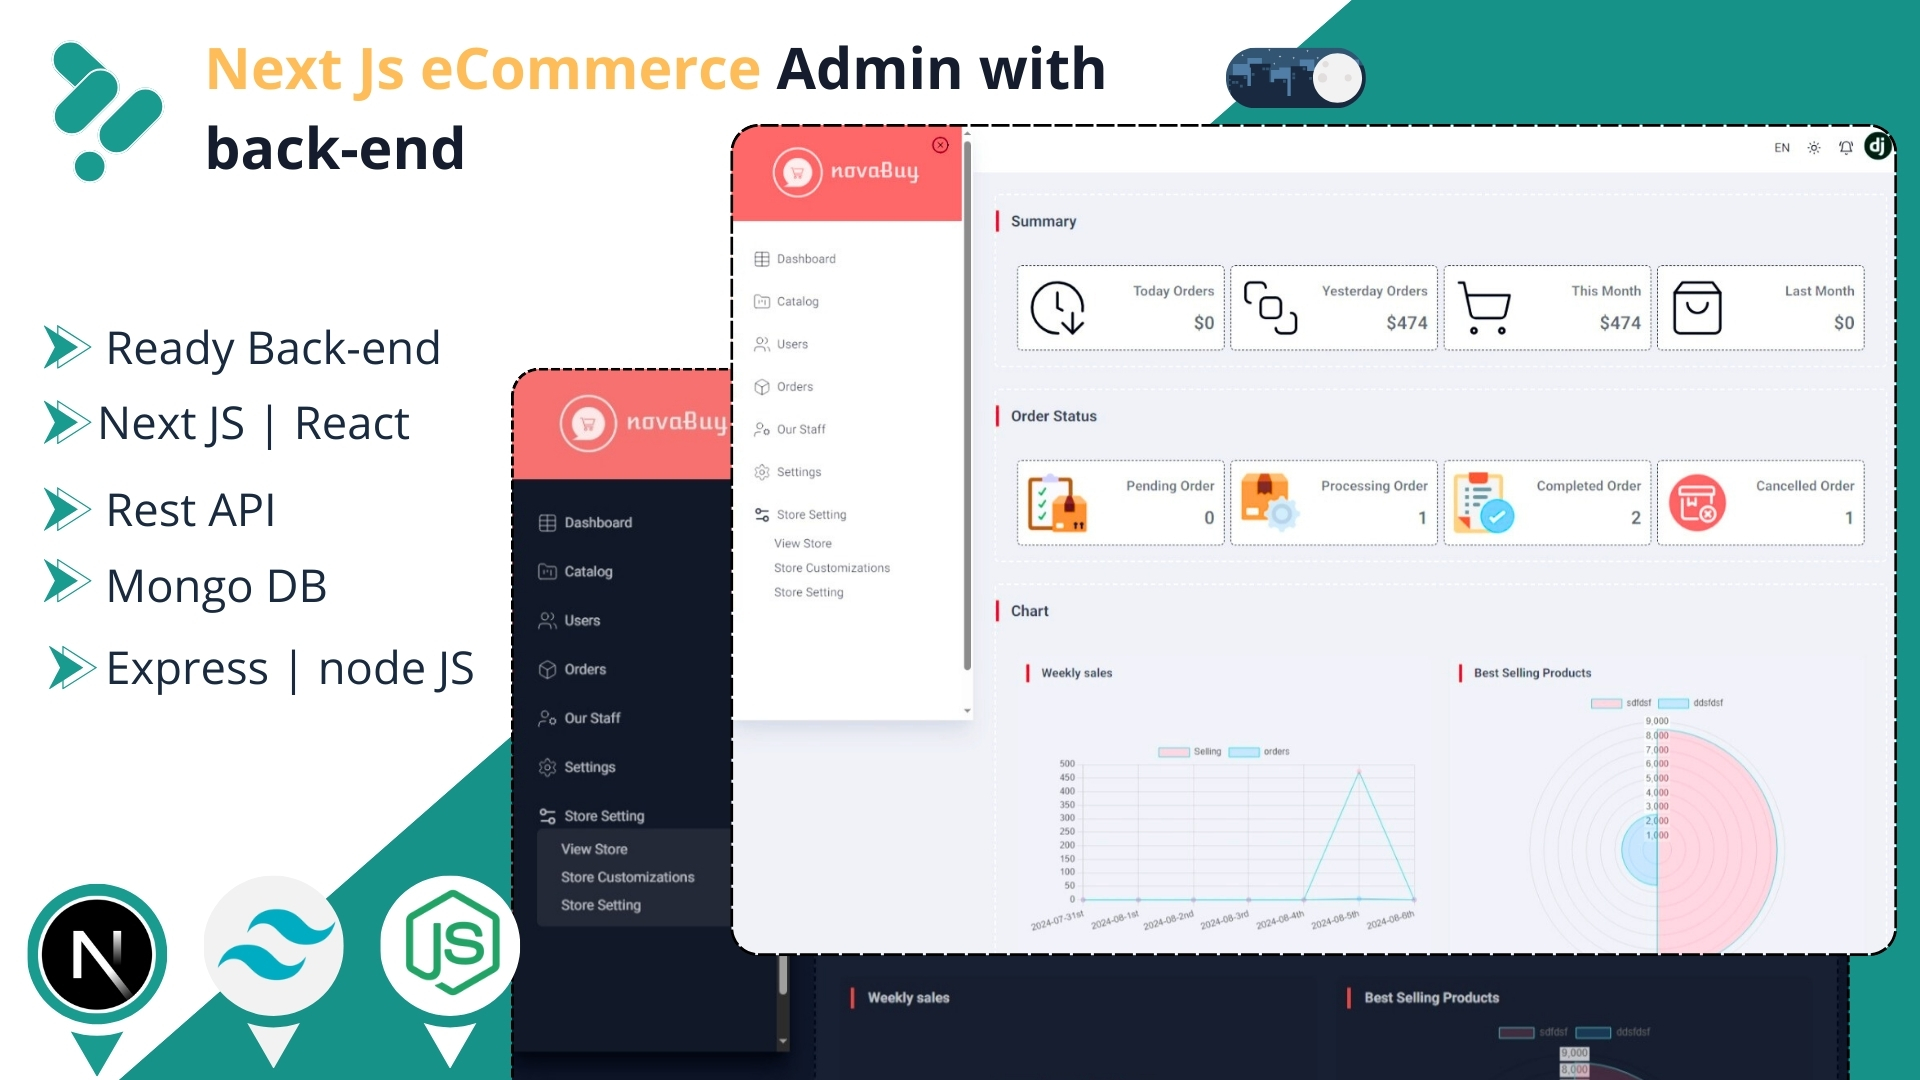Toggle pink Selling legend in Weekly sales chart
This screenshot has height=1080, width=1920.
click(1174, 752)
